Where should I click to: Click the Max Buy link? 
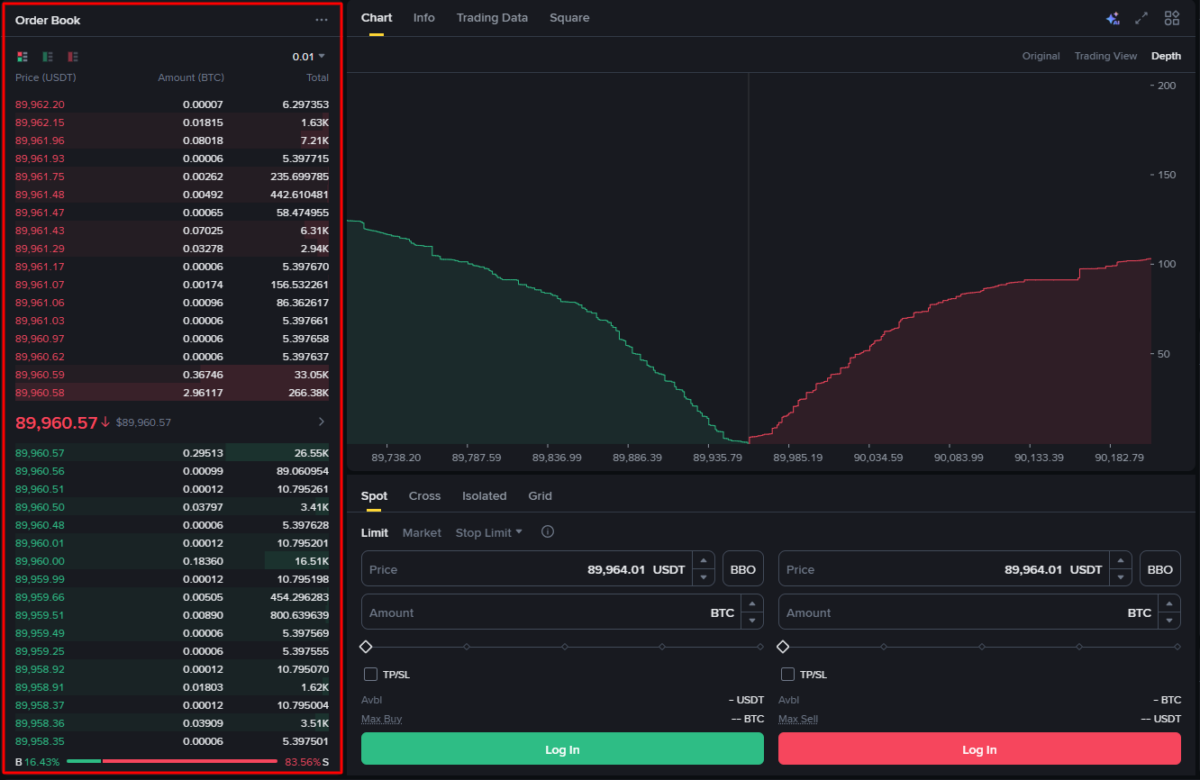coord(381,718)
